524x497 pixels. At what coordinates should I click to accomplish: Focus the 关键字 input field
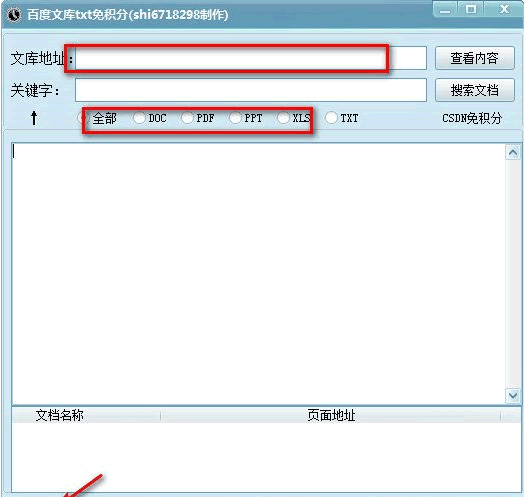coord(251,90)
